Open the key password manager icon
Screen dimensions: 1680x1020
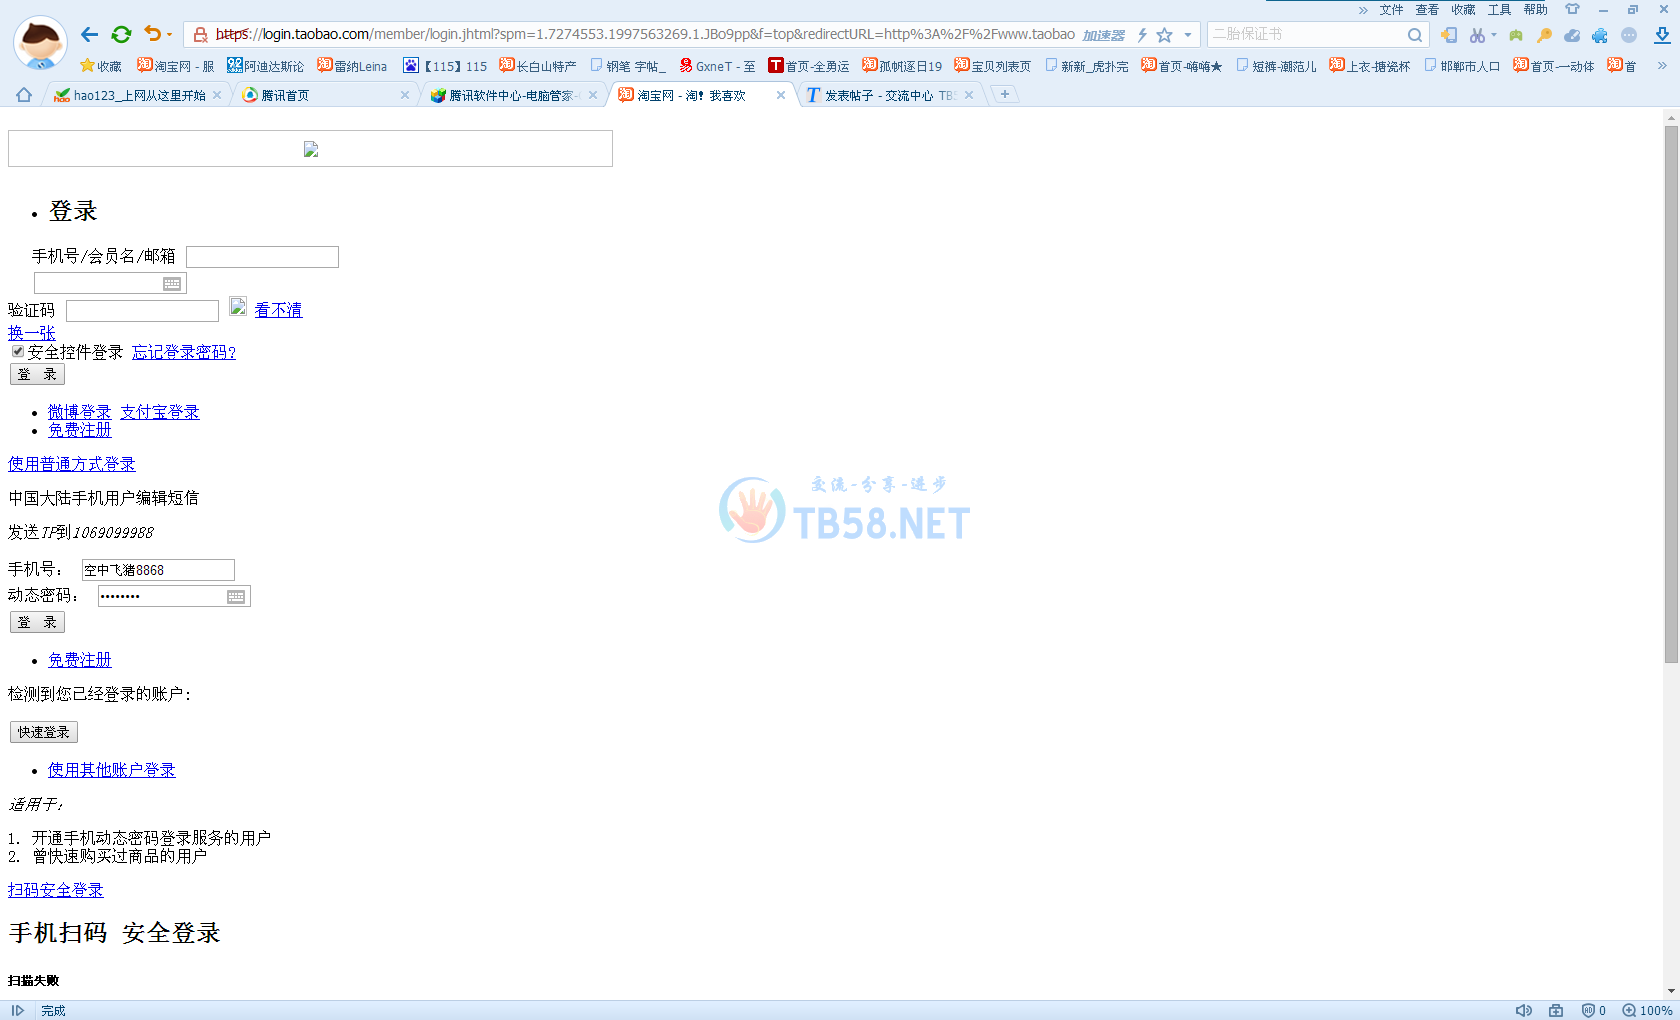pyautogui.click(x=1544, y=35)
